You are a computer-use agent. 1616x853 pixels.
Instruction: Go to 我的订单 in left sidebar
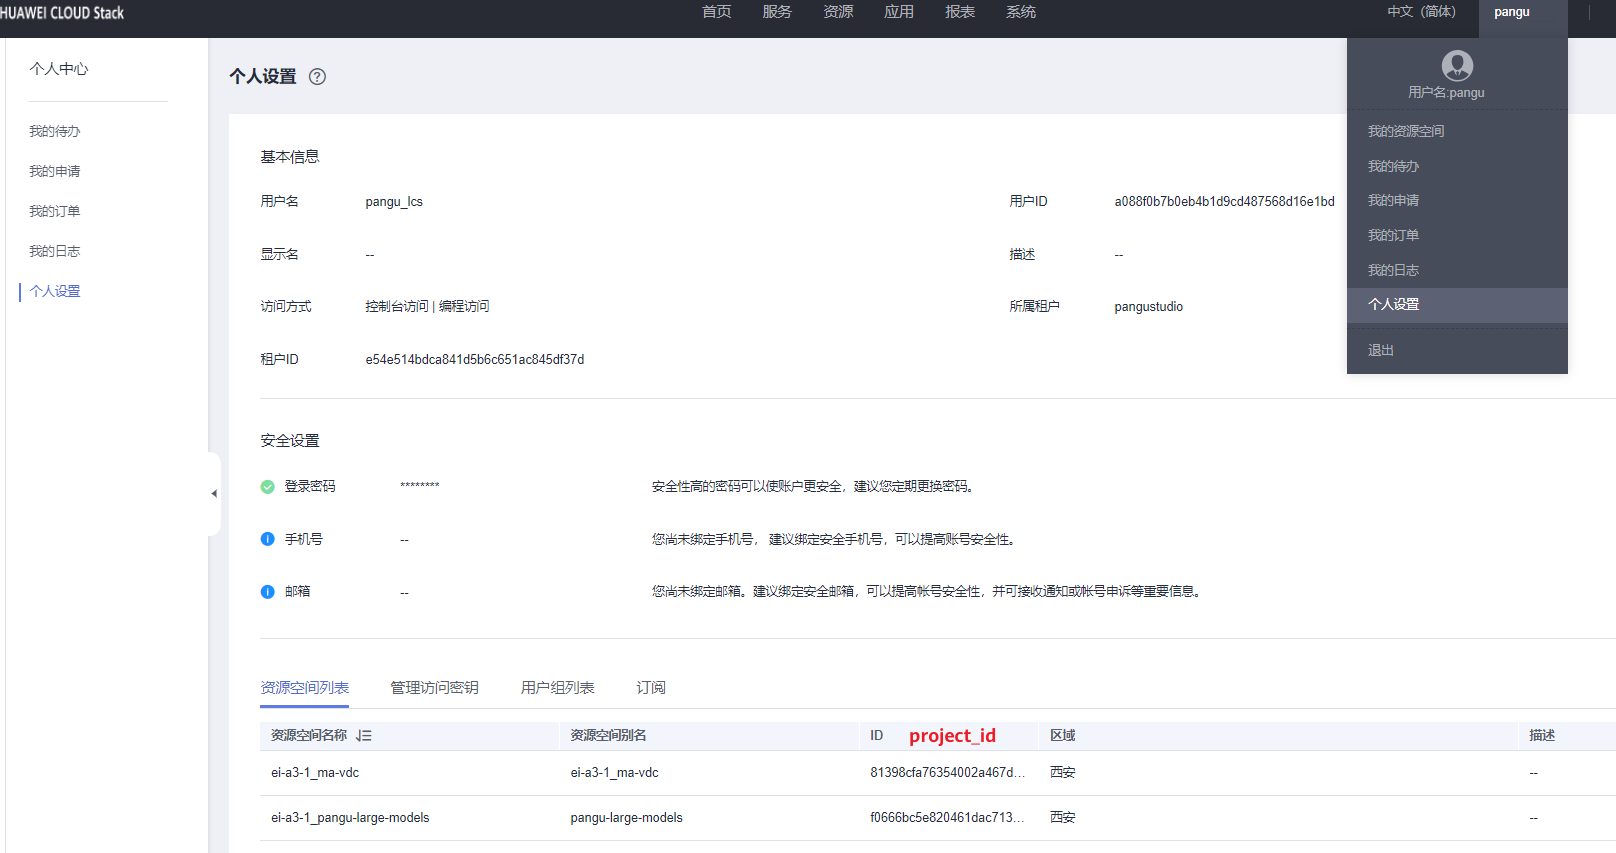tap(55, 211)
